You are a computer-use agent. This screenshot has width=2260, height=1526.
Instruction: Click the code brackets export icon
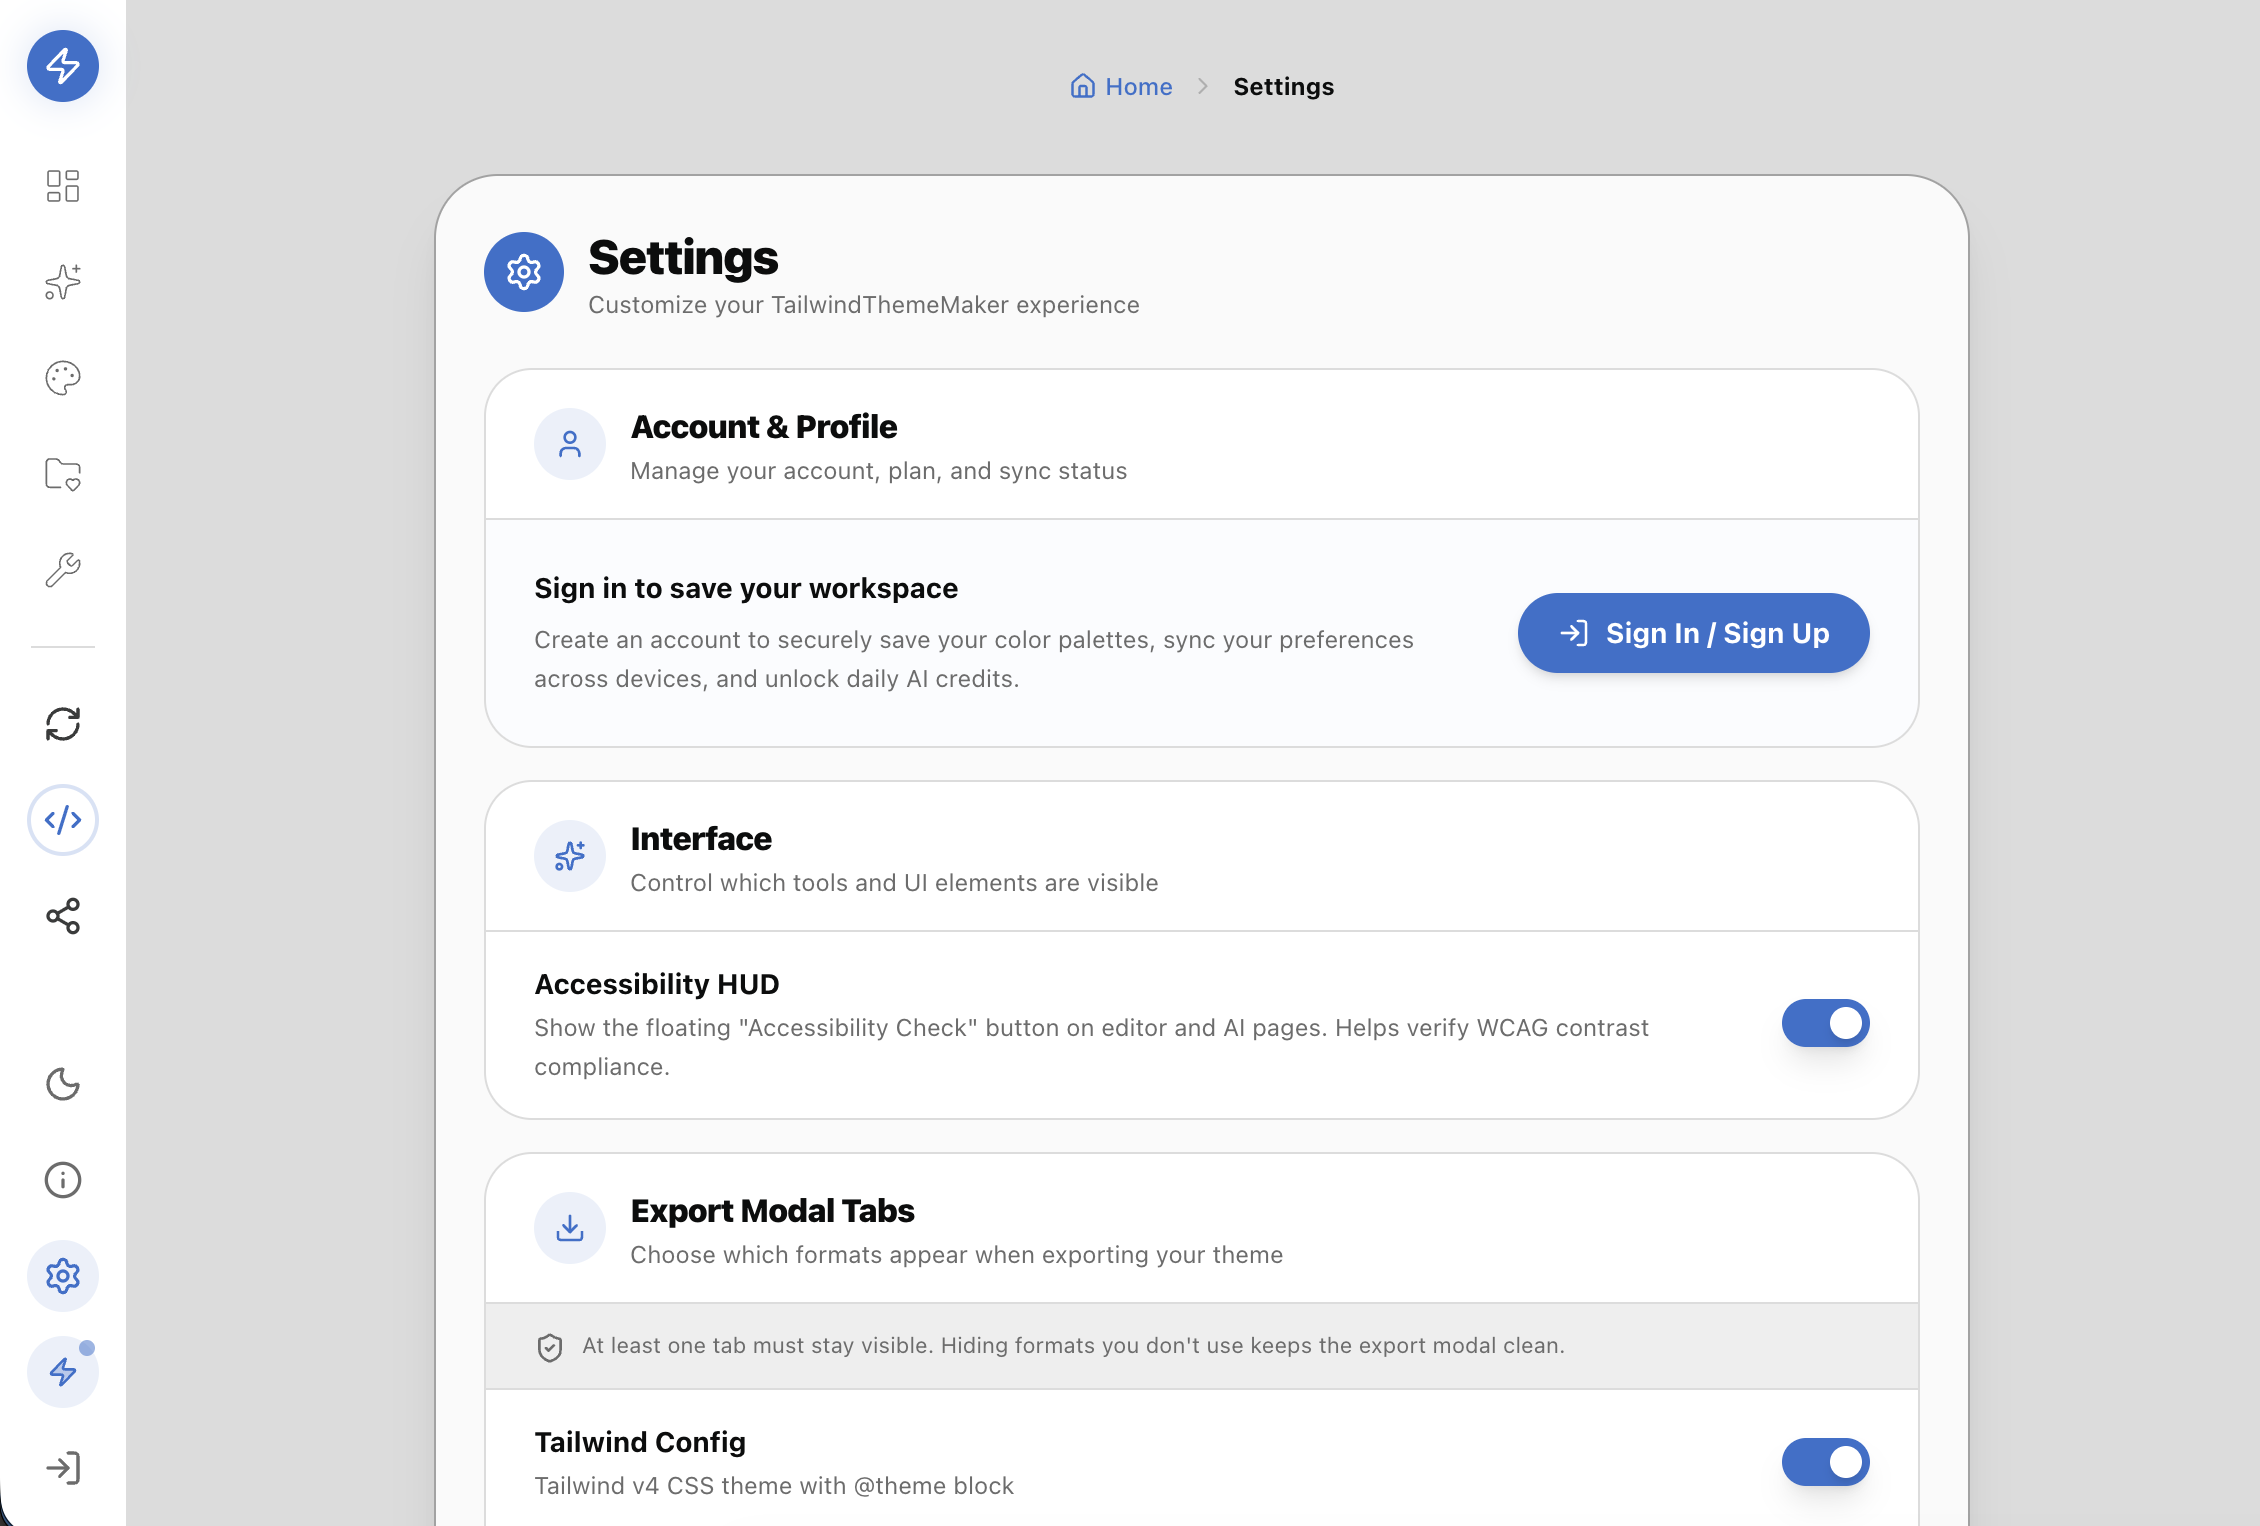point(63,820)
